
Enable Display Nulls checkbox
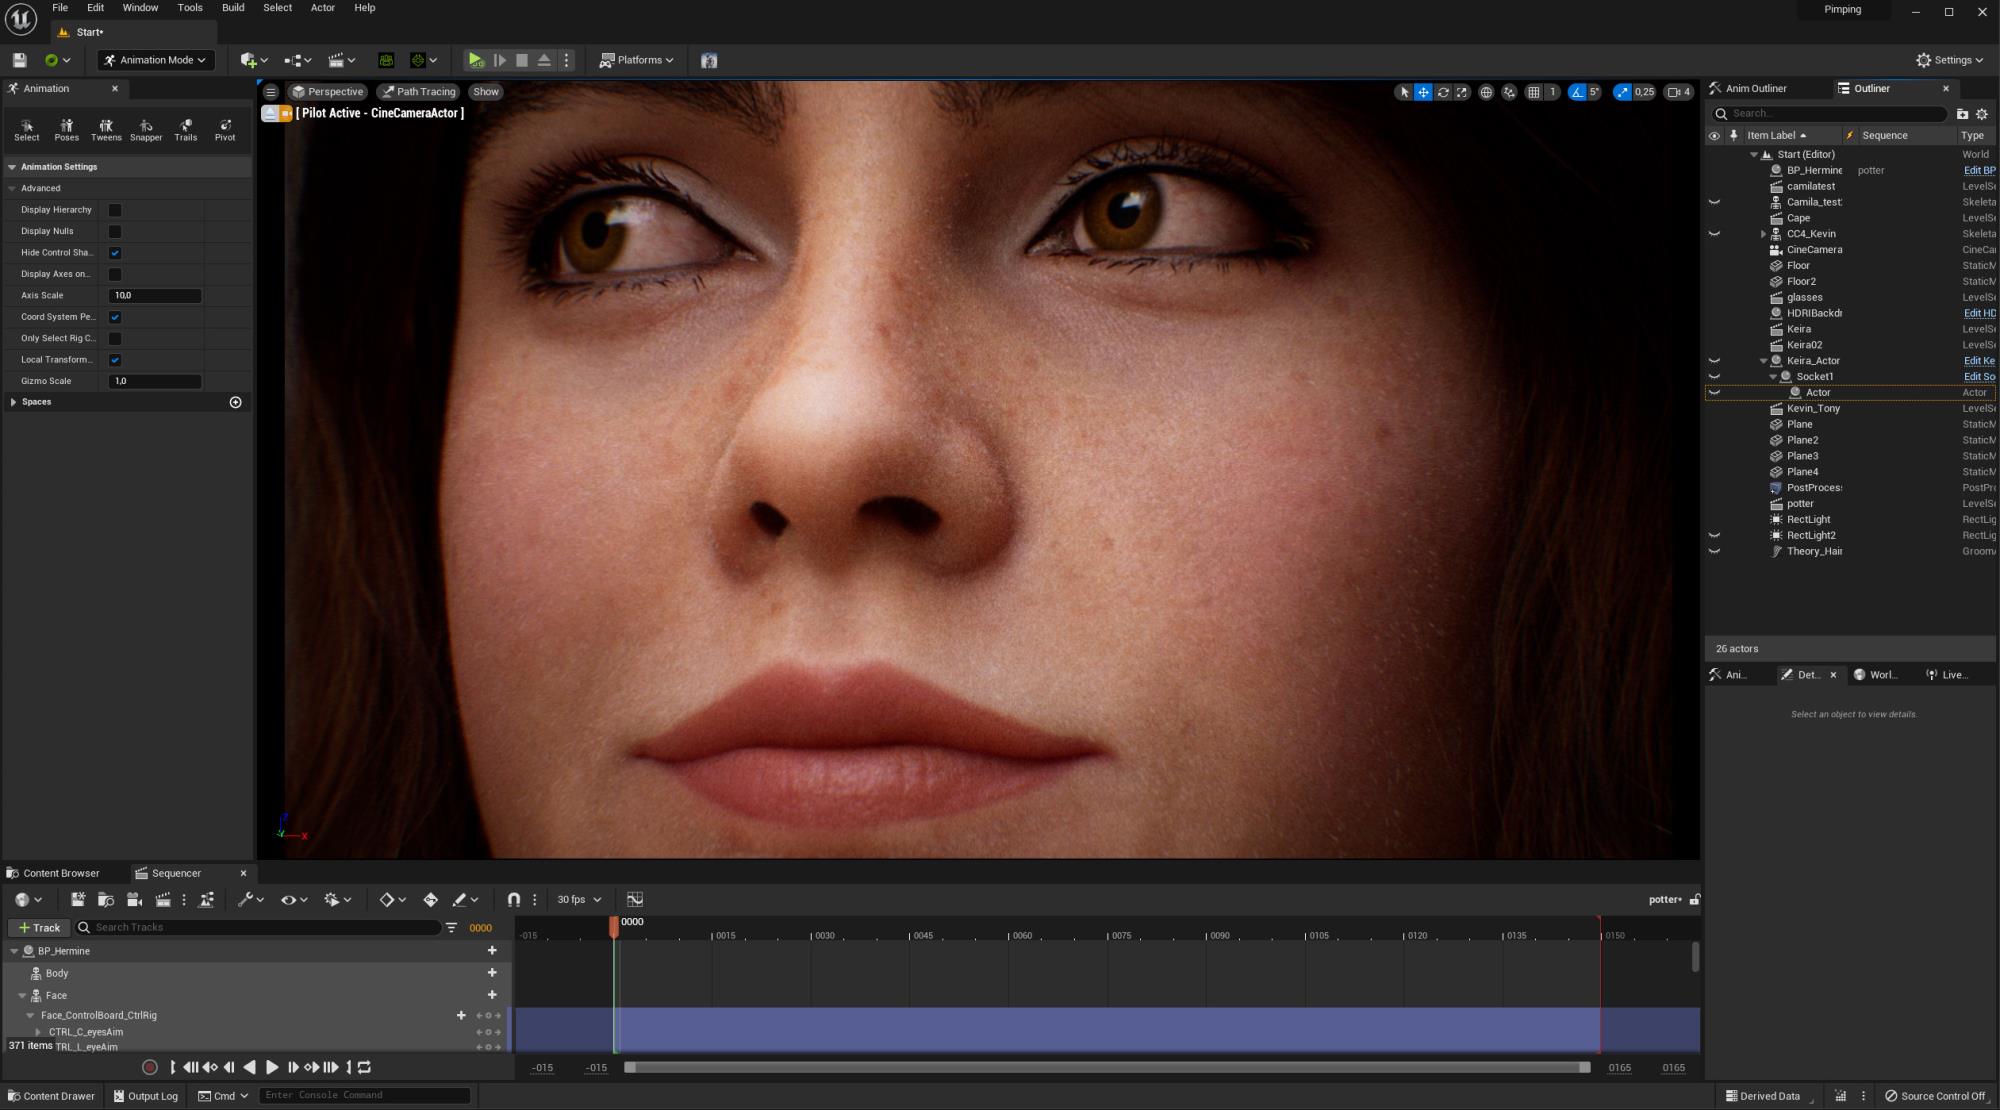pos(115,231)
